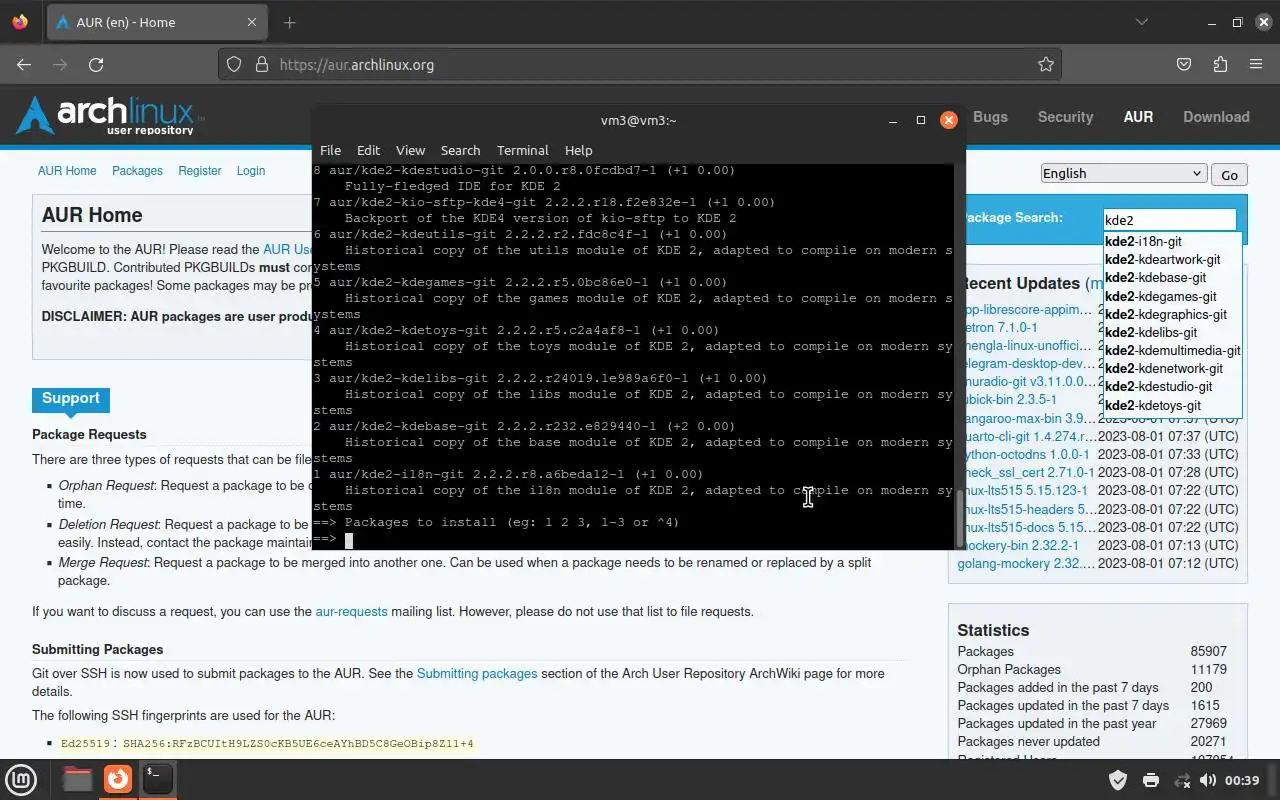This screenshot has width=1280, height=800.
Task: Open the terminal View menu
Action: [410, 150]
